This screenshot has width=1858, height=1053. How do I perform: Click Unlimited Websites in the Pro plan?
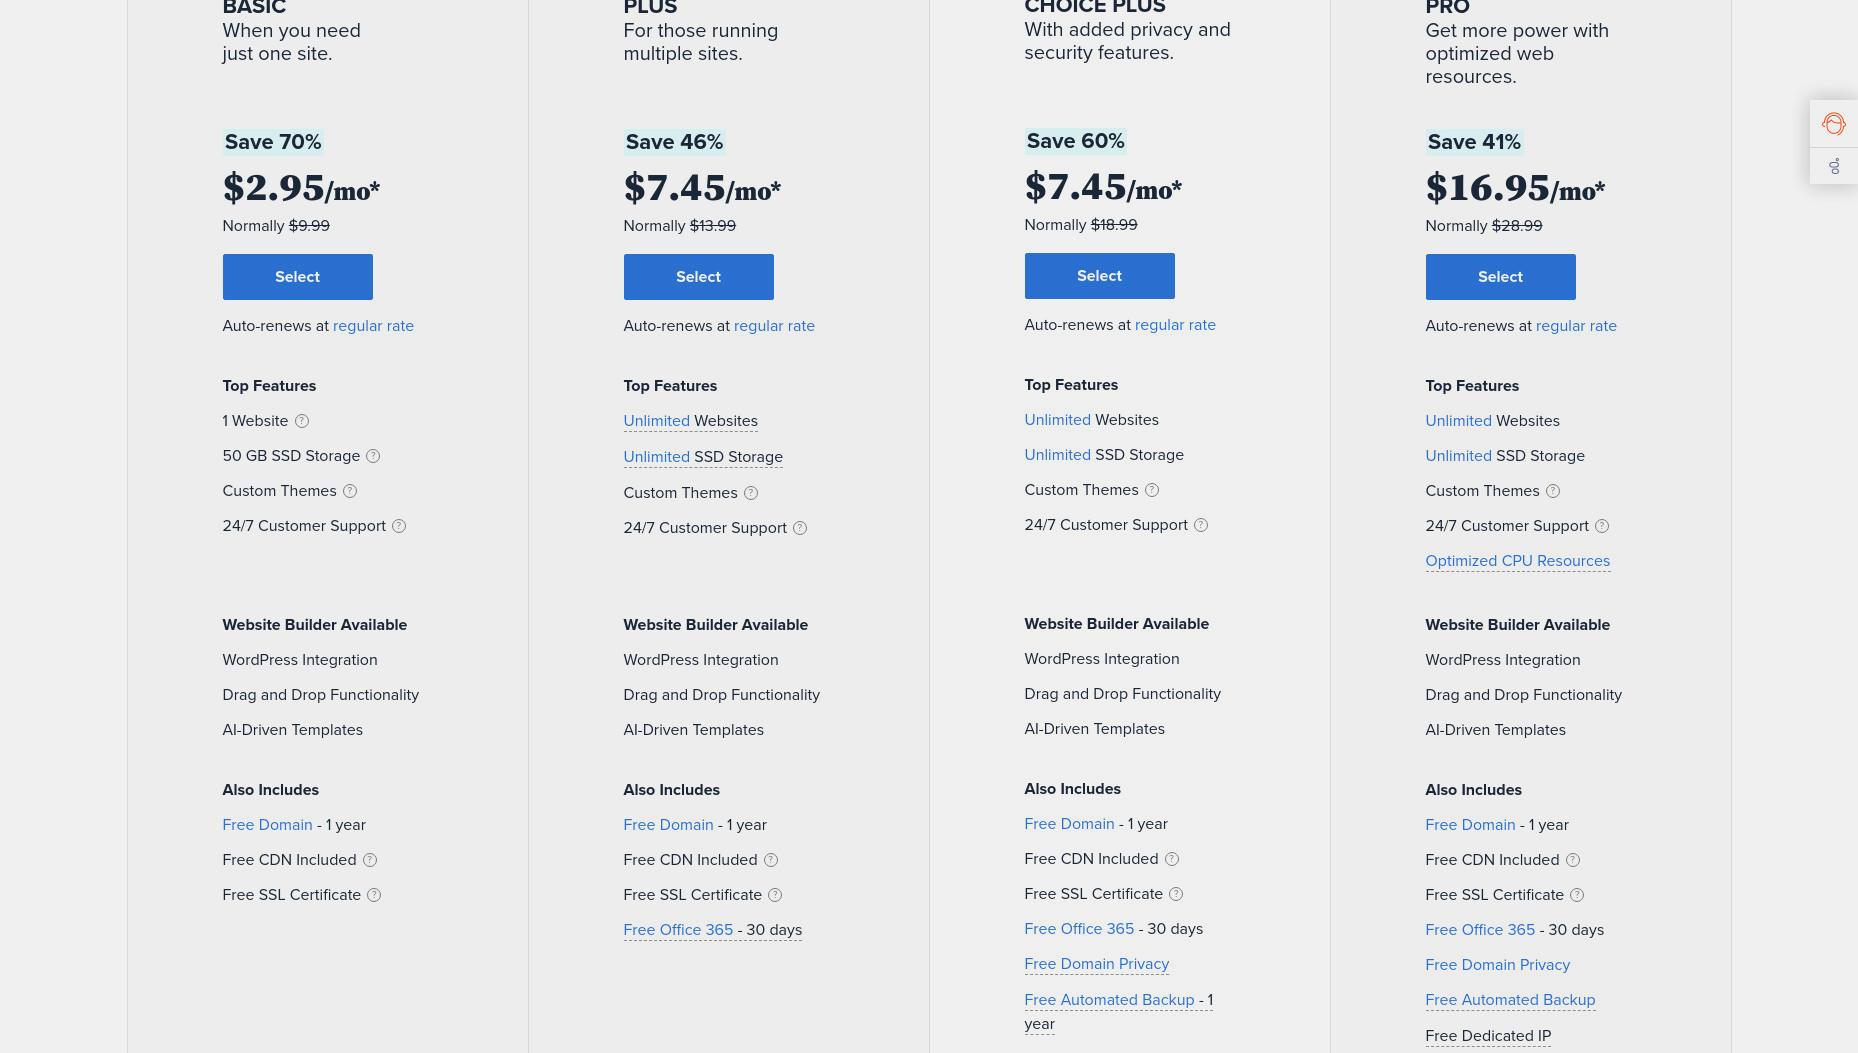(1492, 421)
